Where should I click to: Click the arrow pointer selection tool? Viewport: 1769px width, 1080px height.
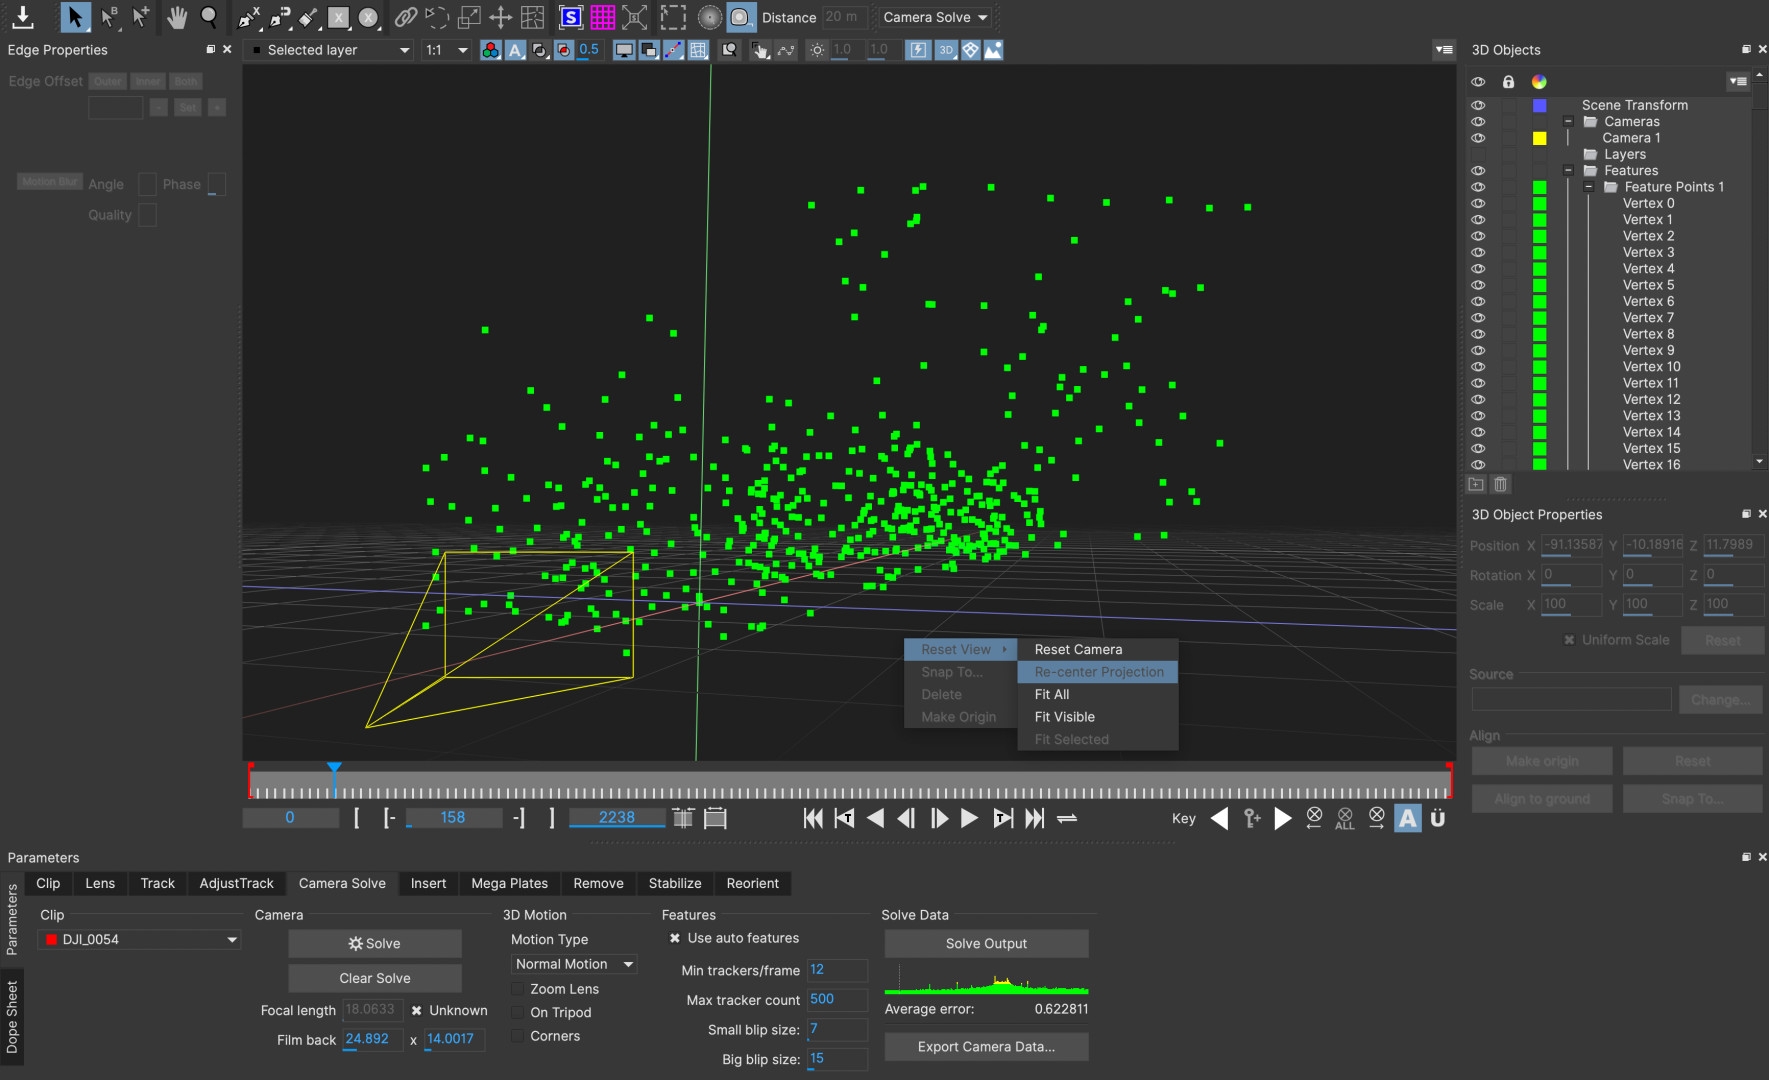tap(75, 17)
